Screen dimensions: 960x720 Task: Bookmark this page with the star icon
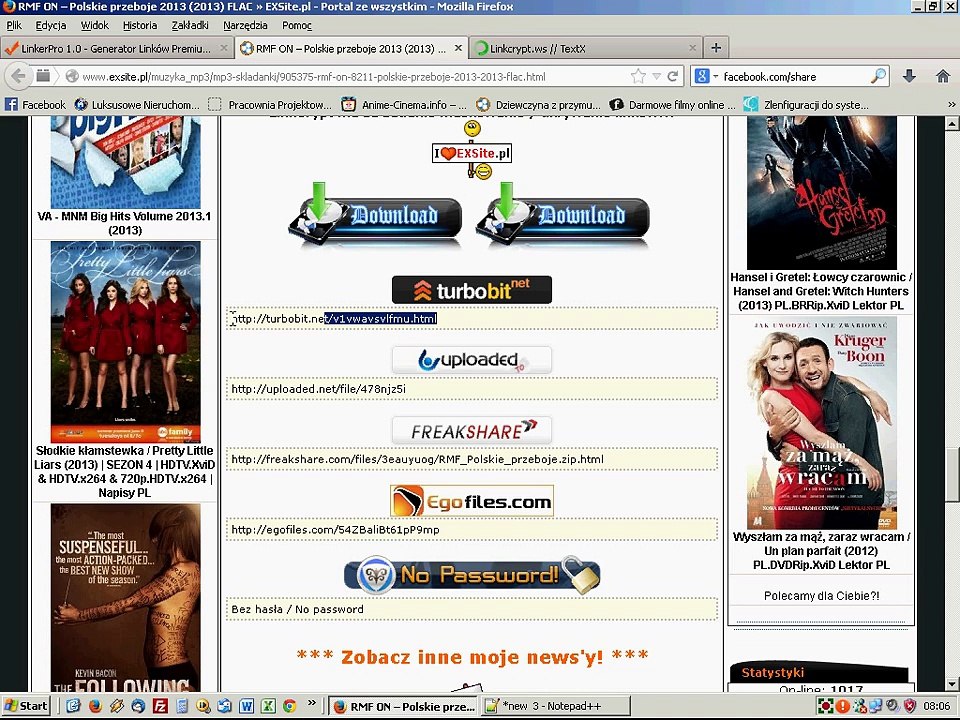pos(638,77)
